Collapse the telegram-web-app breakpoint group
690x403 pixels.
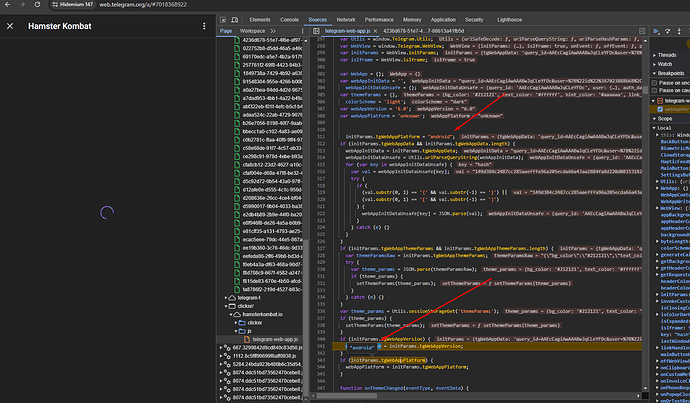(x=653, y=101)
